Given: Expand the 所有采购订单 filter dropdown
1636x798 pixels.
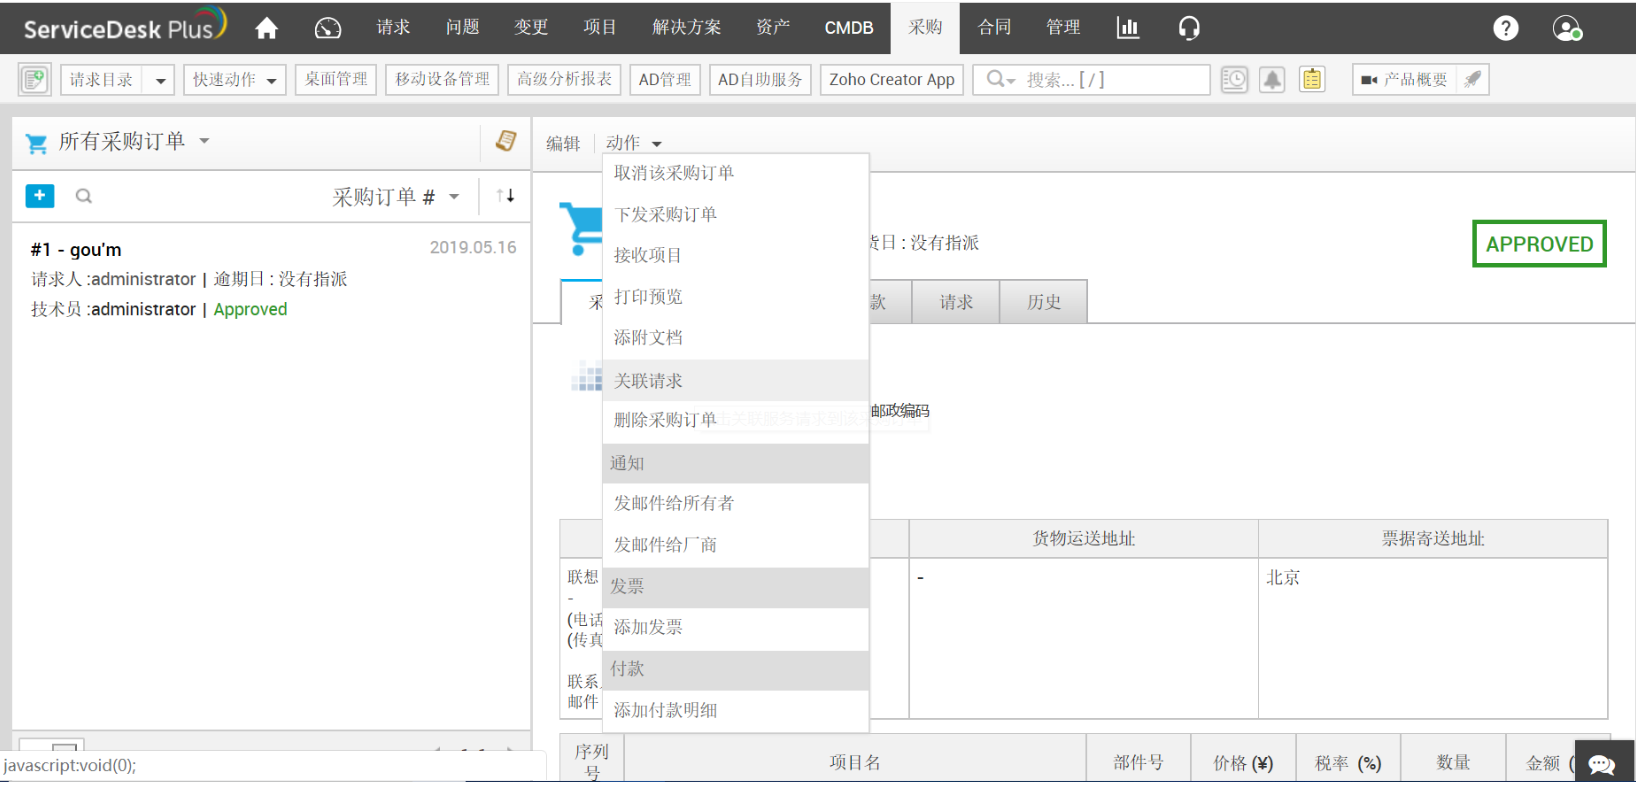Looking at the screenshot, I should pyautogui.click(x=204, y=141).
